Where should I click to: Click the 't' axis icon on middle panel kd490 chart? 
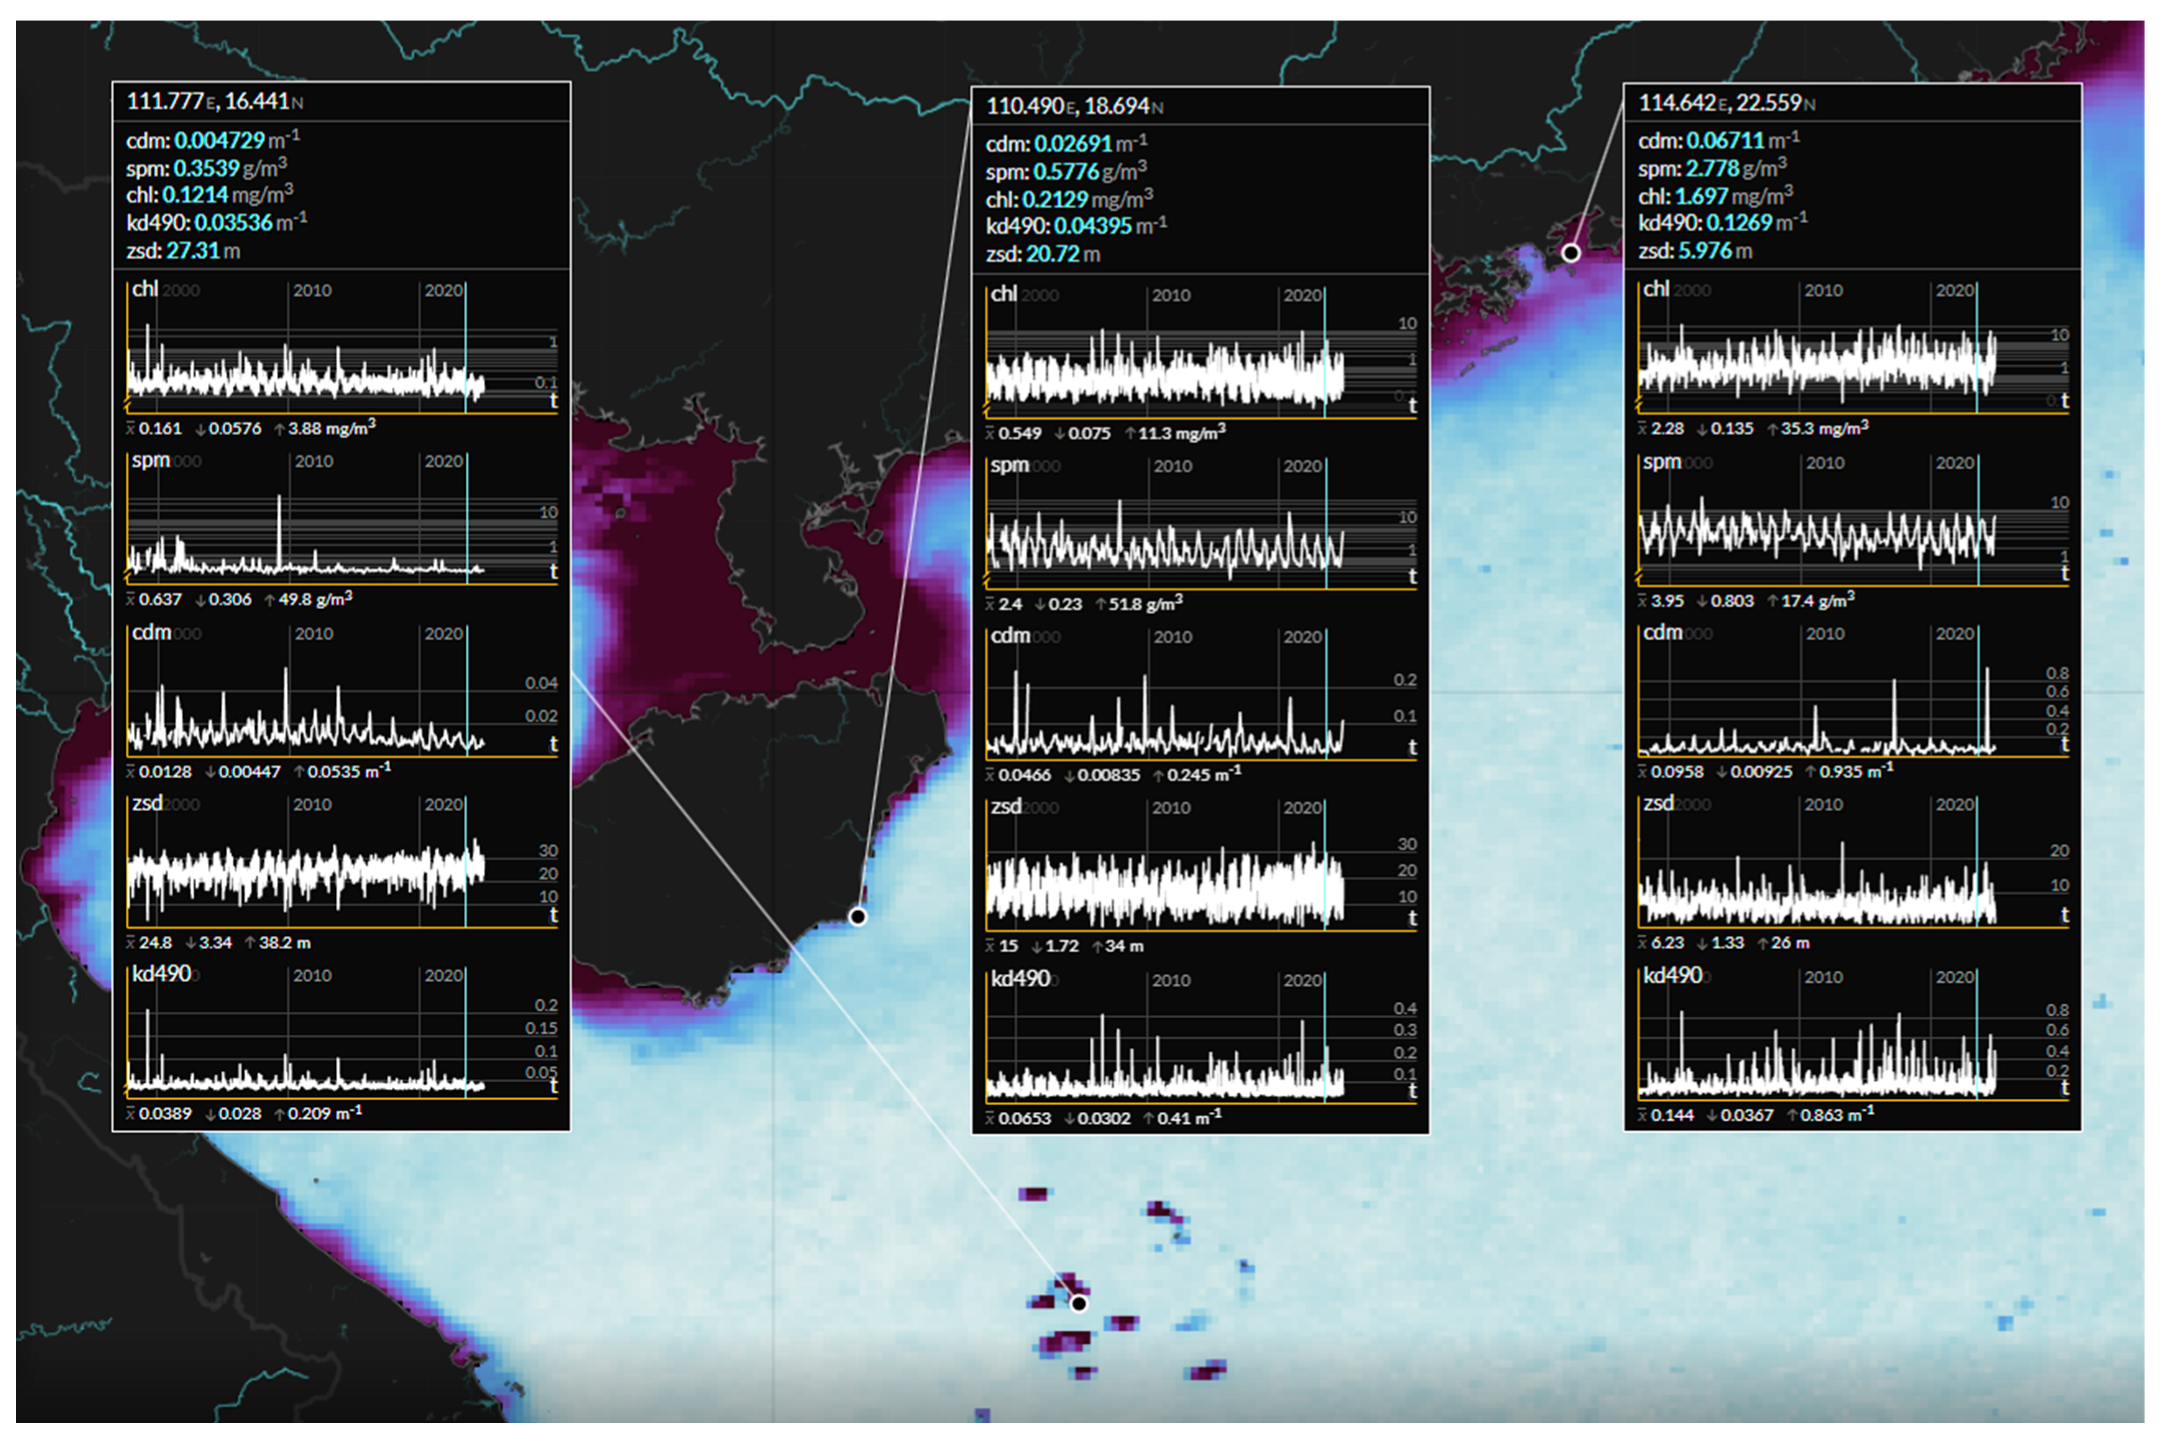pos(1412,1091)
